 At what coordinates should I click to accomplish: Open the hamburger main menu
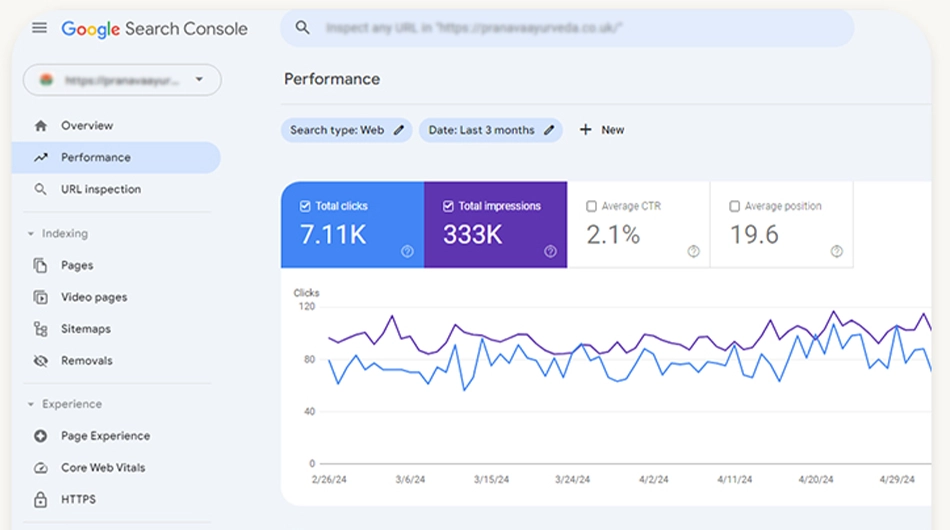tap(39, 28)
